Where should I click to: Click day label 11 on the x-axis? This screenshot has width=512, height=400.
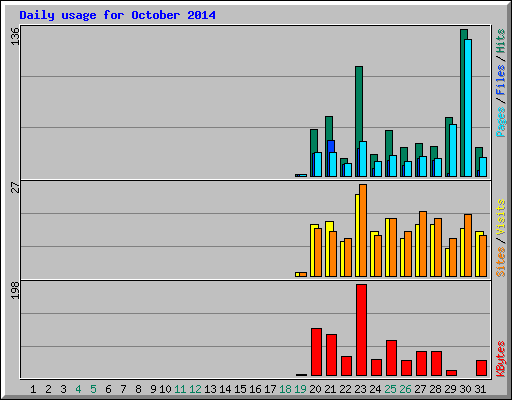(x=180, y=389)
